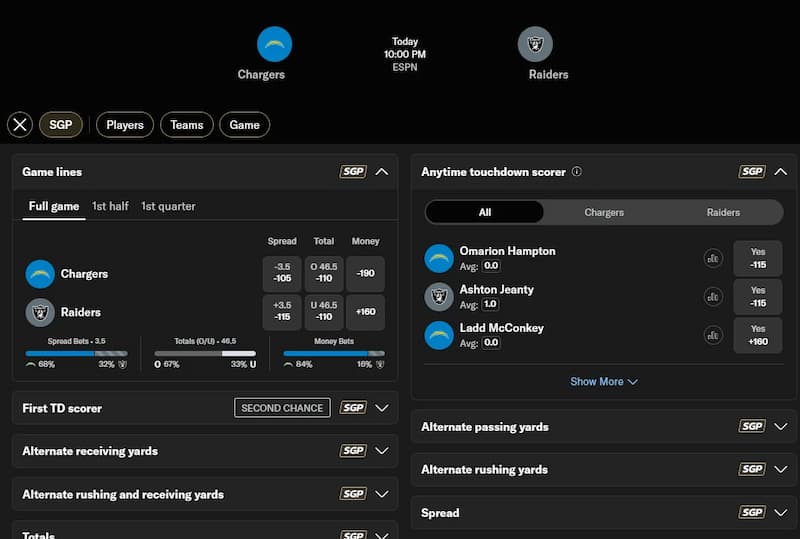Click info icon next to Anytime touchdown scorer
Viewport: 800px width, 539px height.
click(577, 172)
